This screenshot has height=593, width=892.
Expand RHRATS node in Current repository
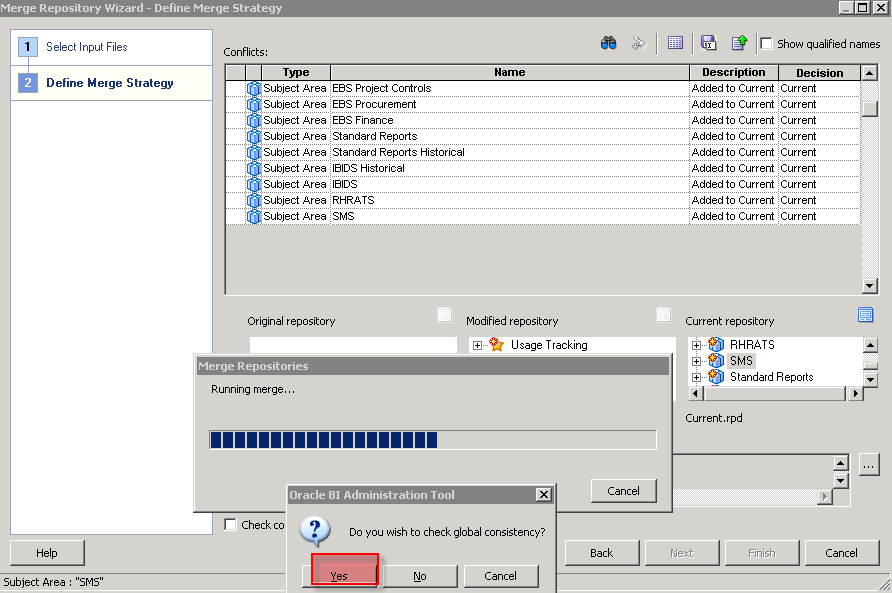point(696,345)
